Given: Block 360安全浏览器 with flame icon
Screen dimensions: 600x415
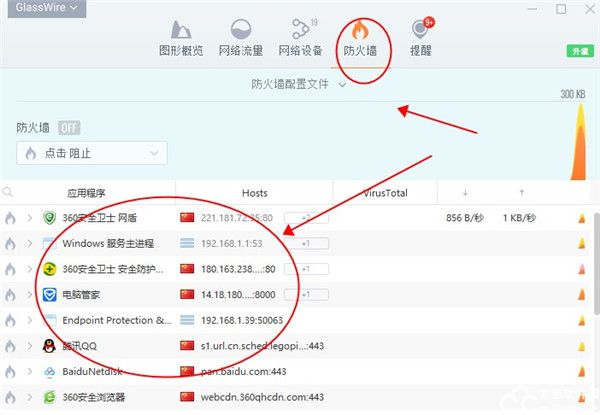Looking at the screenshot, I should point(10,397).
